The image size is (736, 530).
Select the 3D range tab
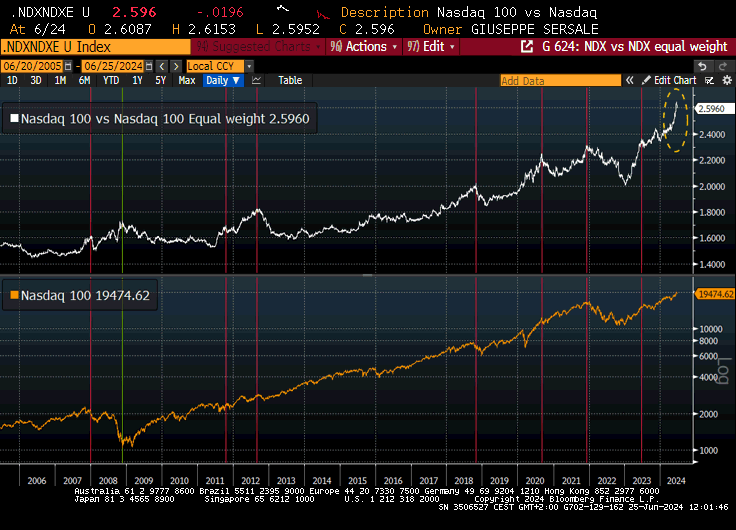pos(36,80)
